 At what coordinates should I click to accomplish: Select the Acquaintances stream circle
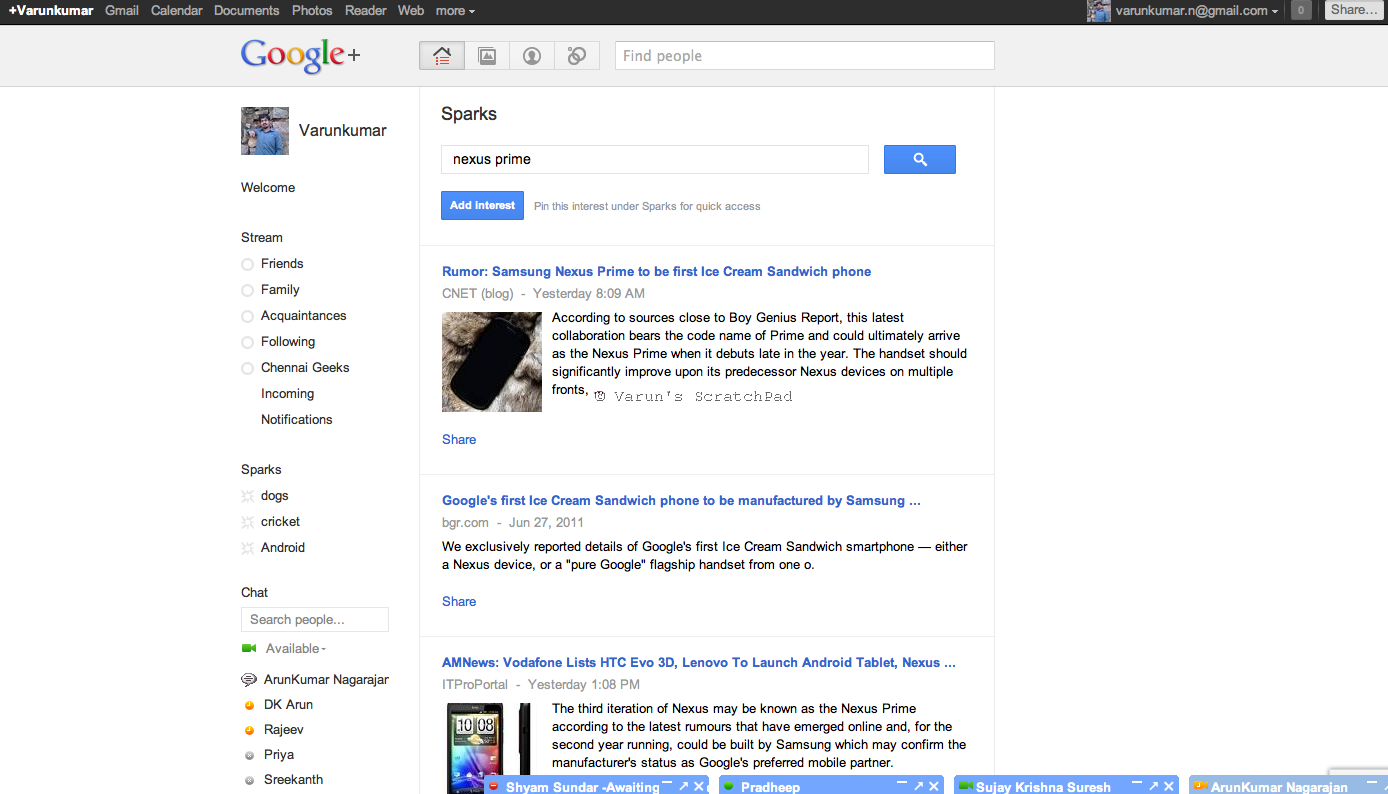(247, 316)
